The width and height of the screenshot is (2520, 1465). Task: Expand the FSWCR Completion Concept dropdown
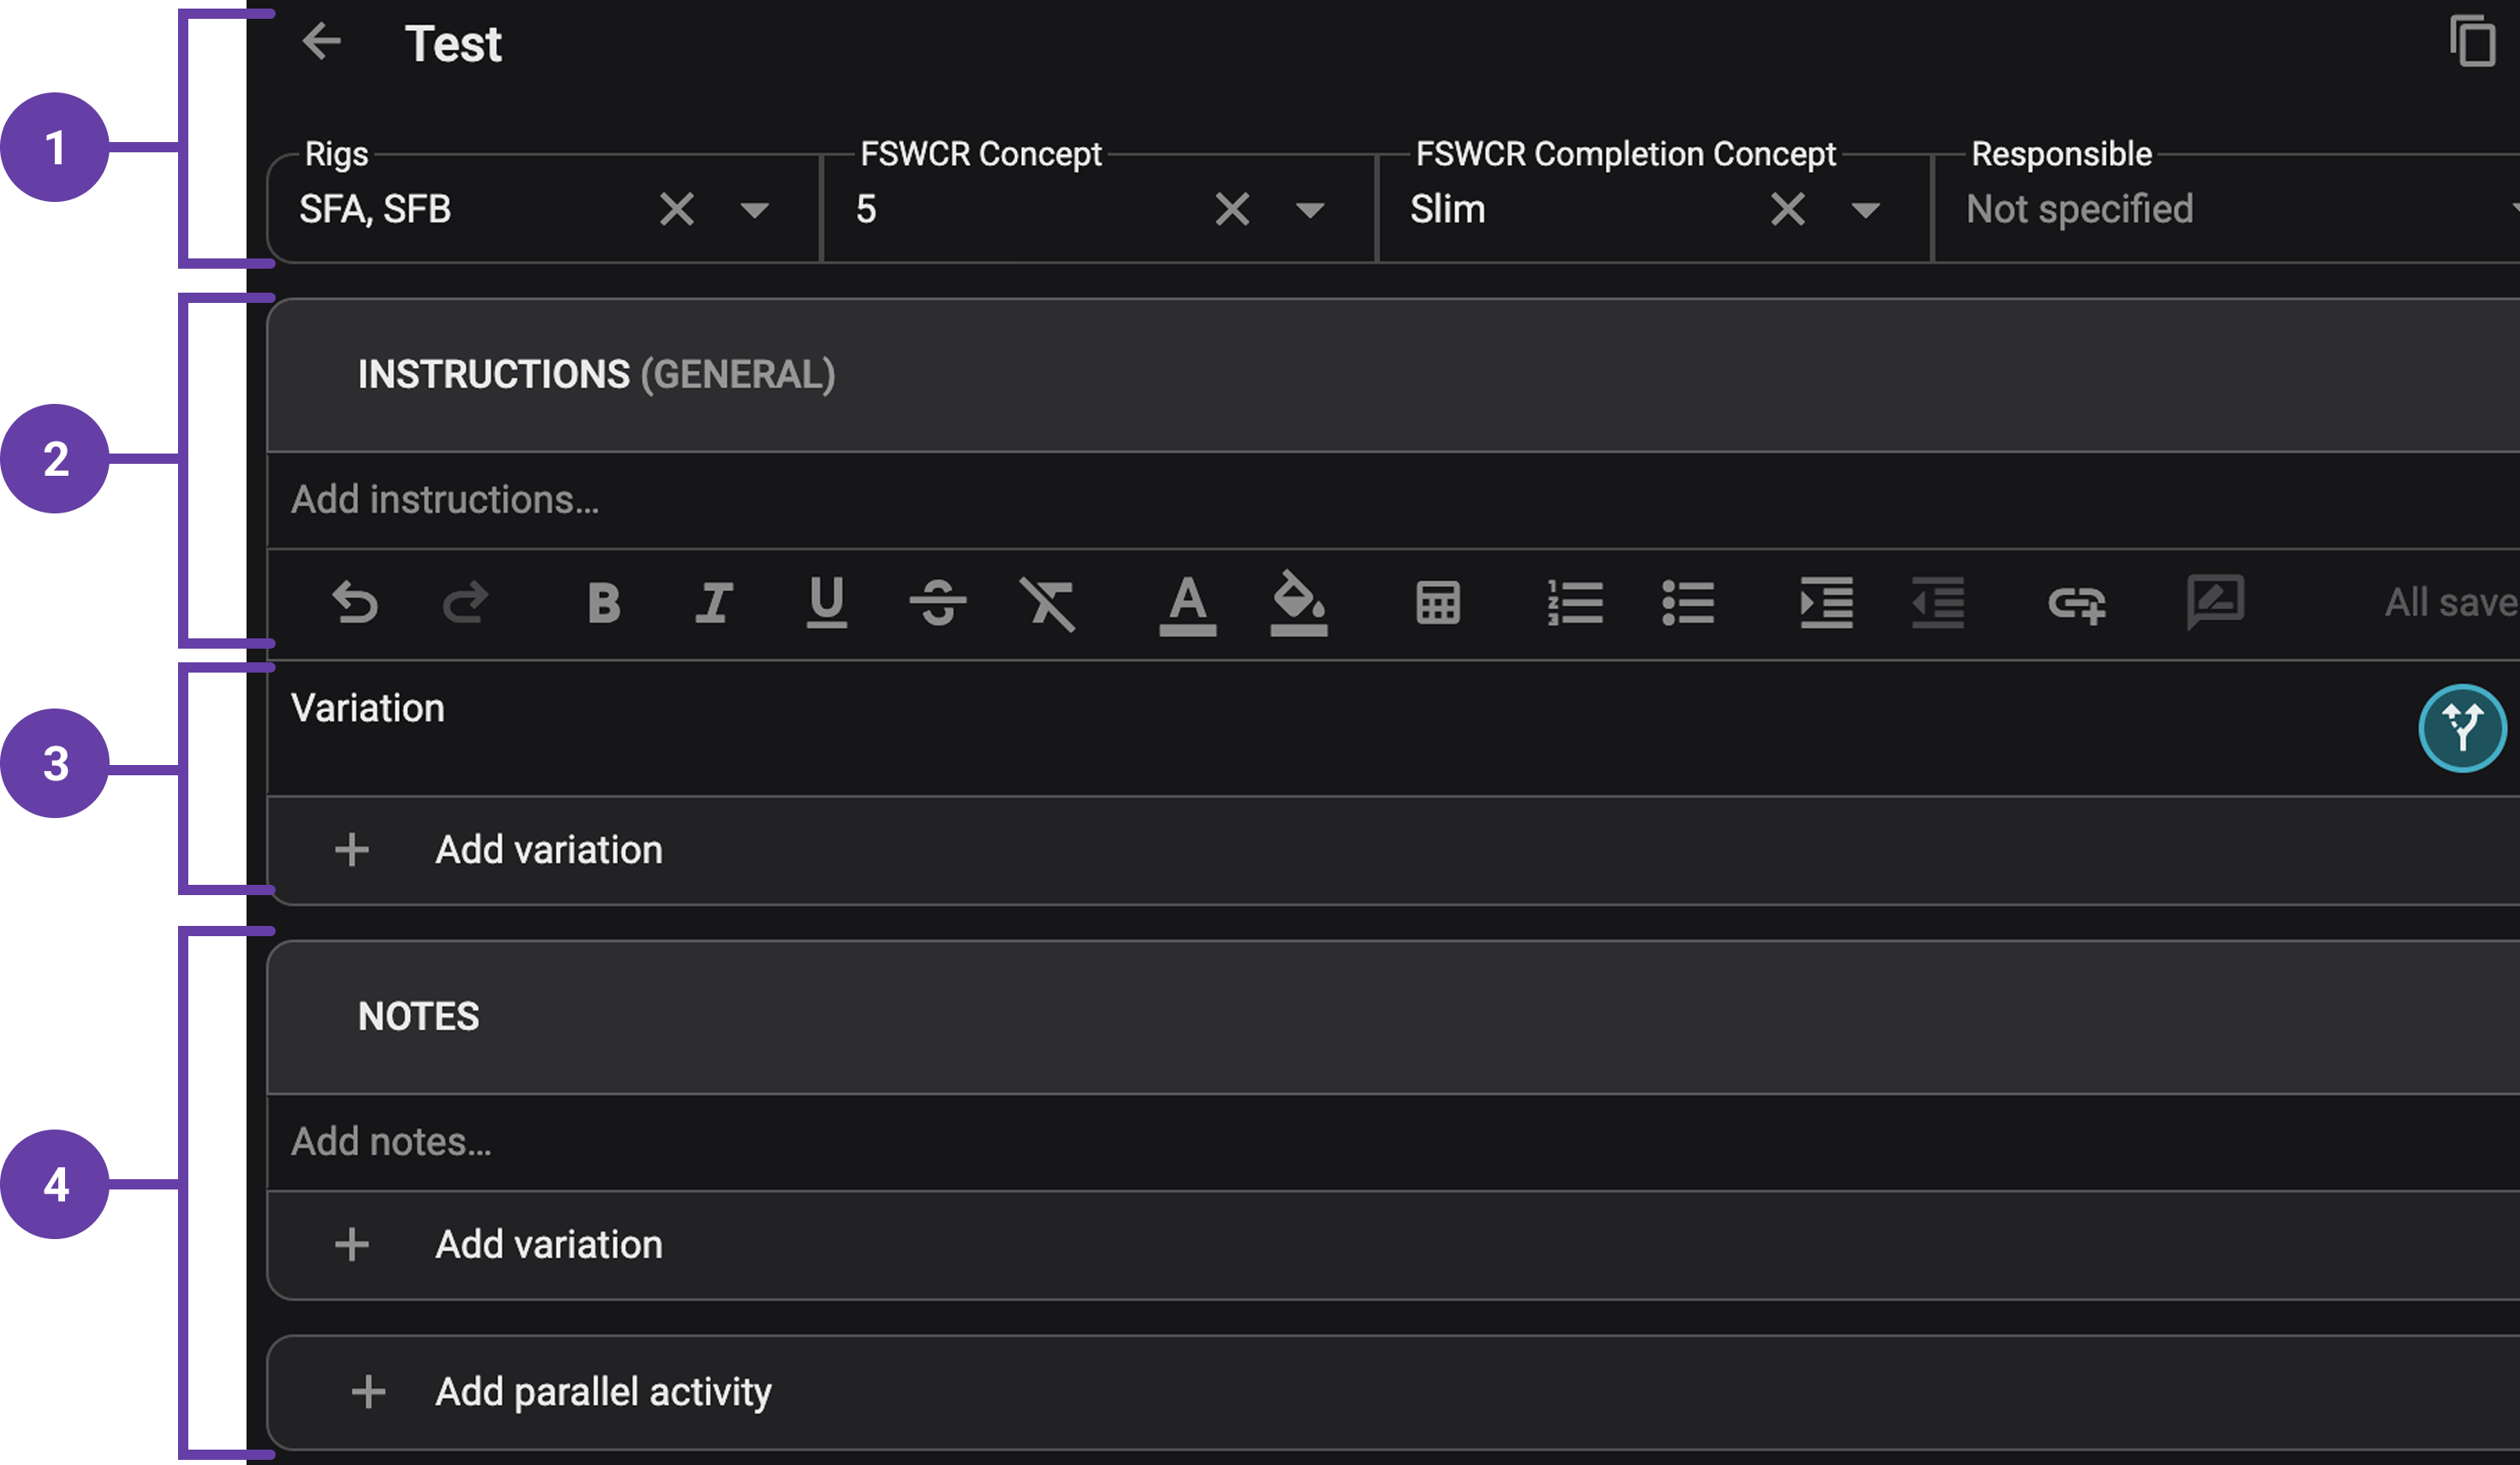click(1866, 210)
